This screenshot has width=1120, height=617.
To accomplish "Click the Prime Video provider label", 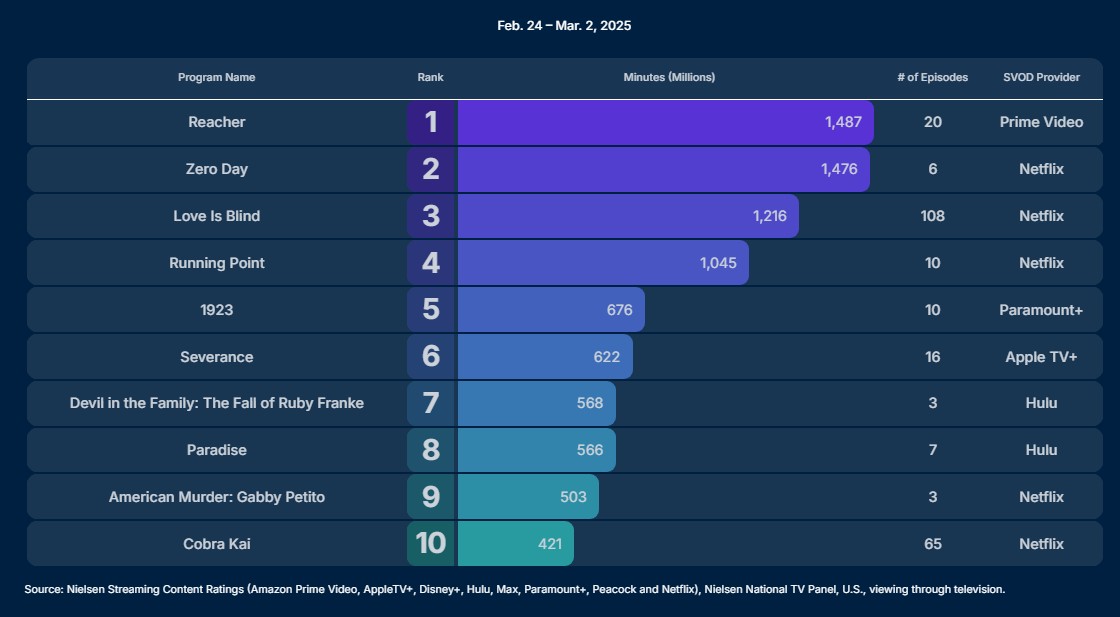I will pyautogui.click(x=1041, y=122).
